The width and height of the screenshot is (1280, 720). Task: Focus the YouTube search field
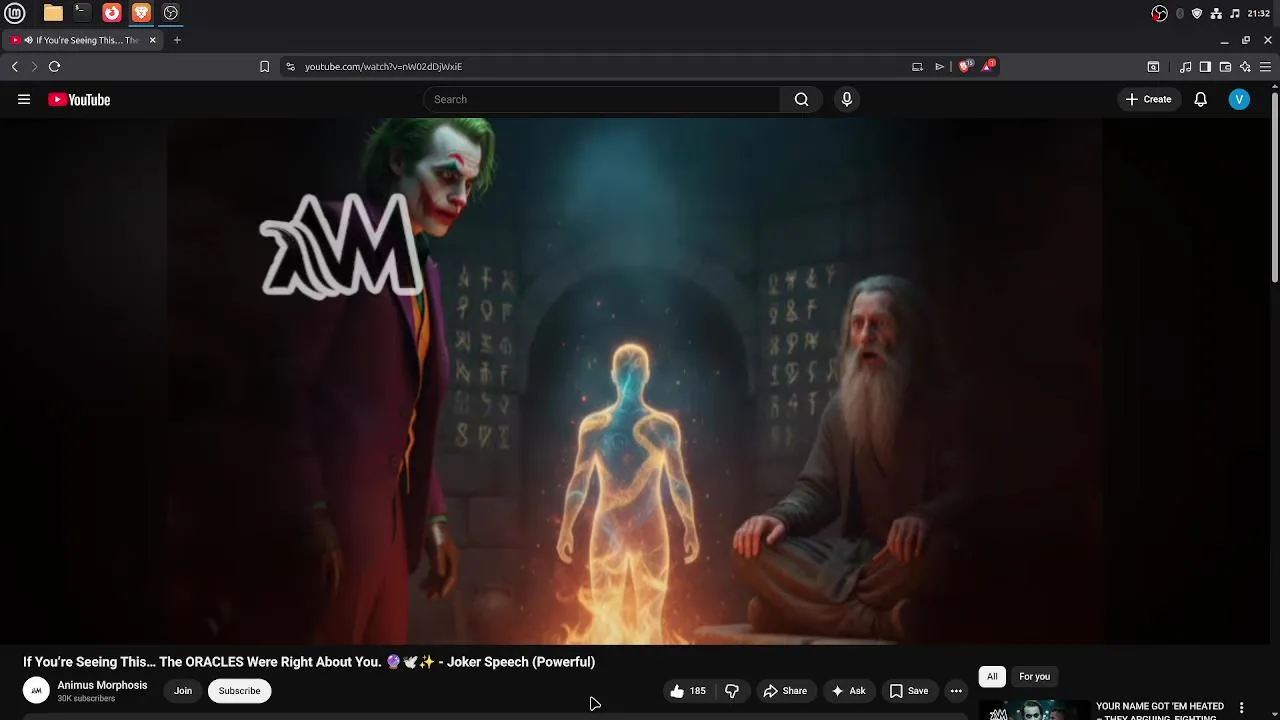coord(603,99)
